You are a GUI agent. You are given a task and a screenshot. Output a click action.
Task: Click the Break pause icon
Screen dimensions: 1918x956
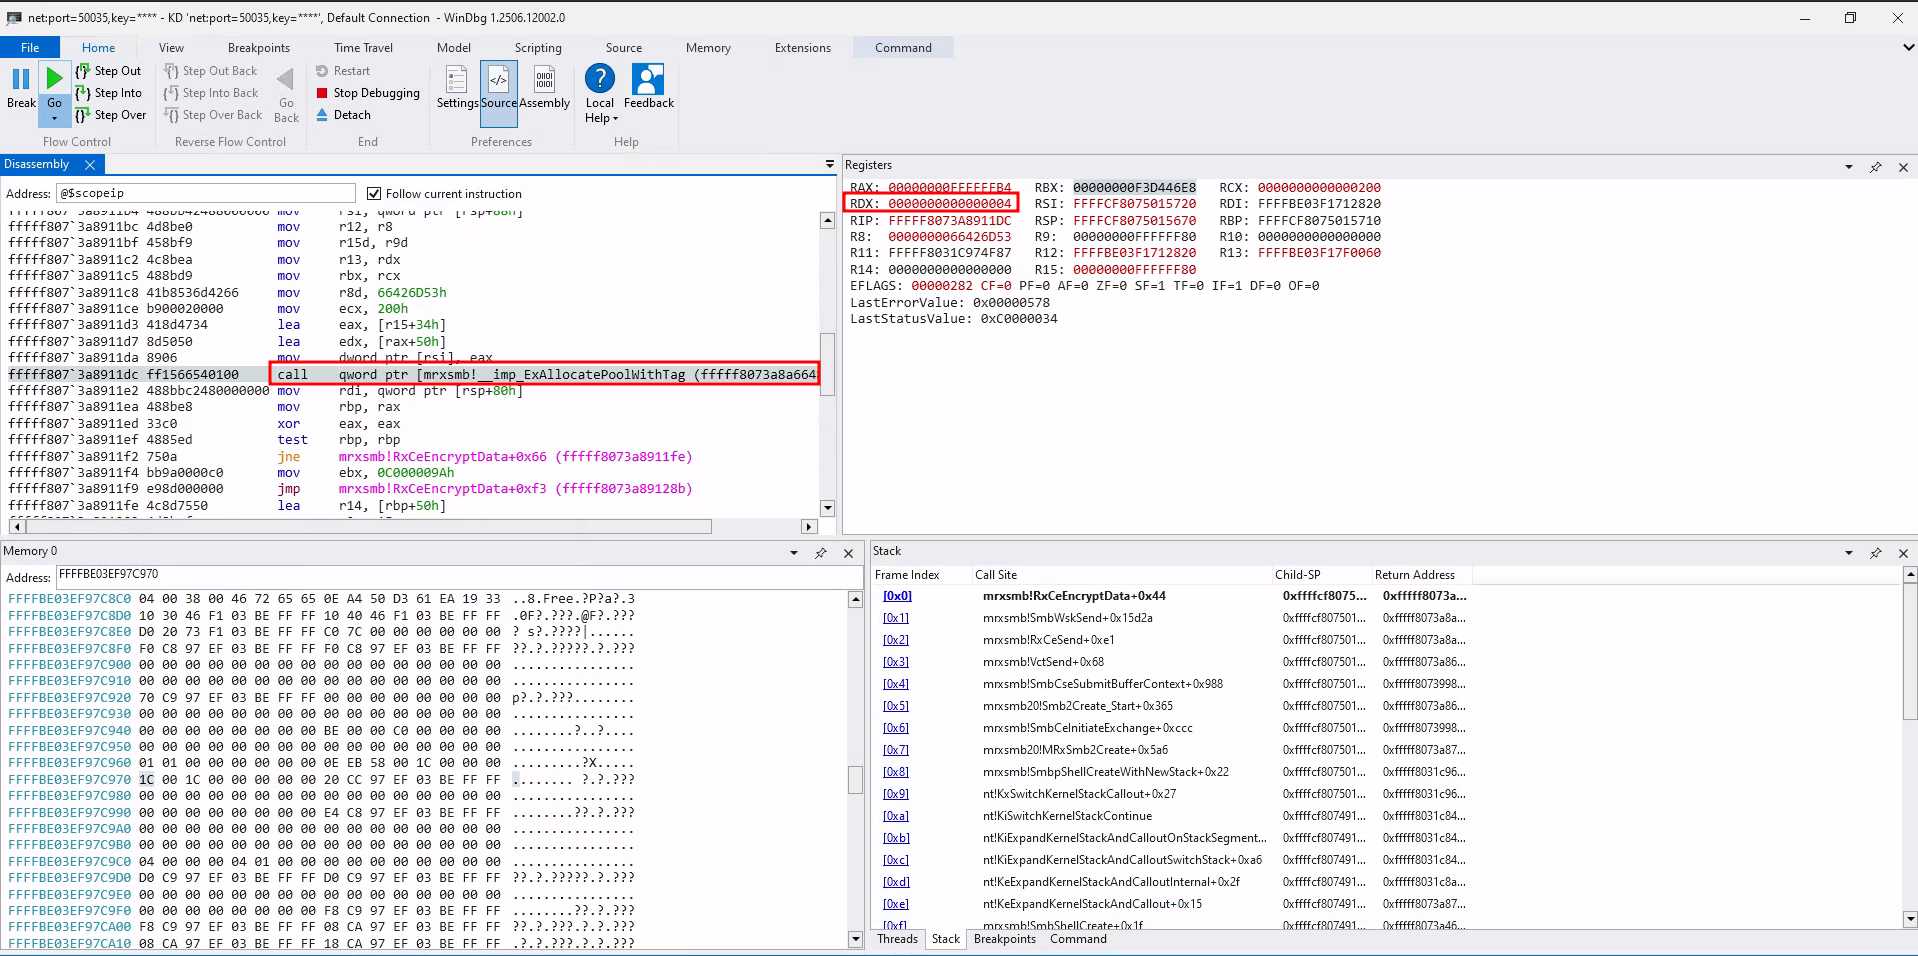[x=20, y=79]
